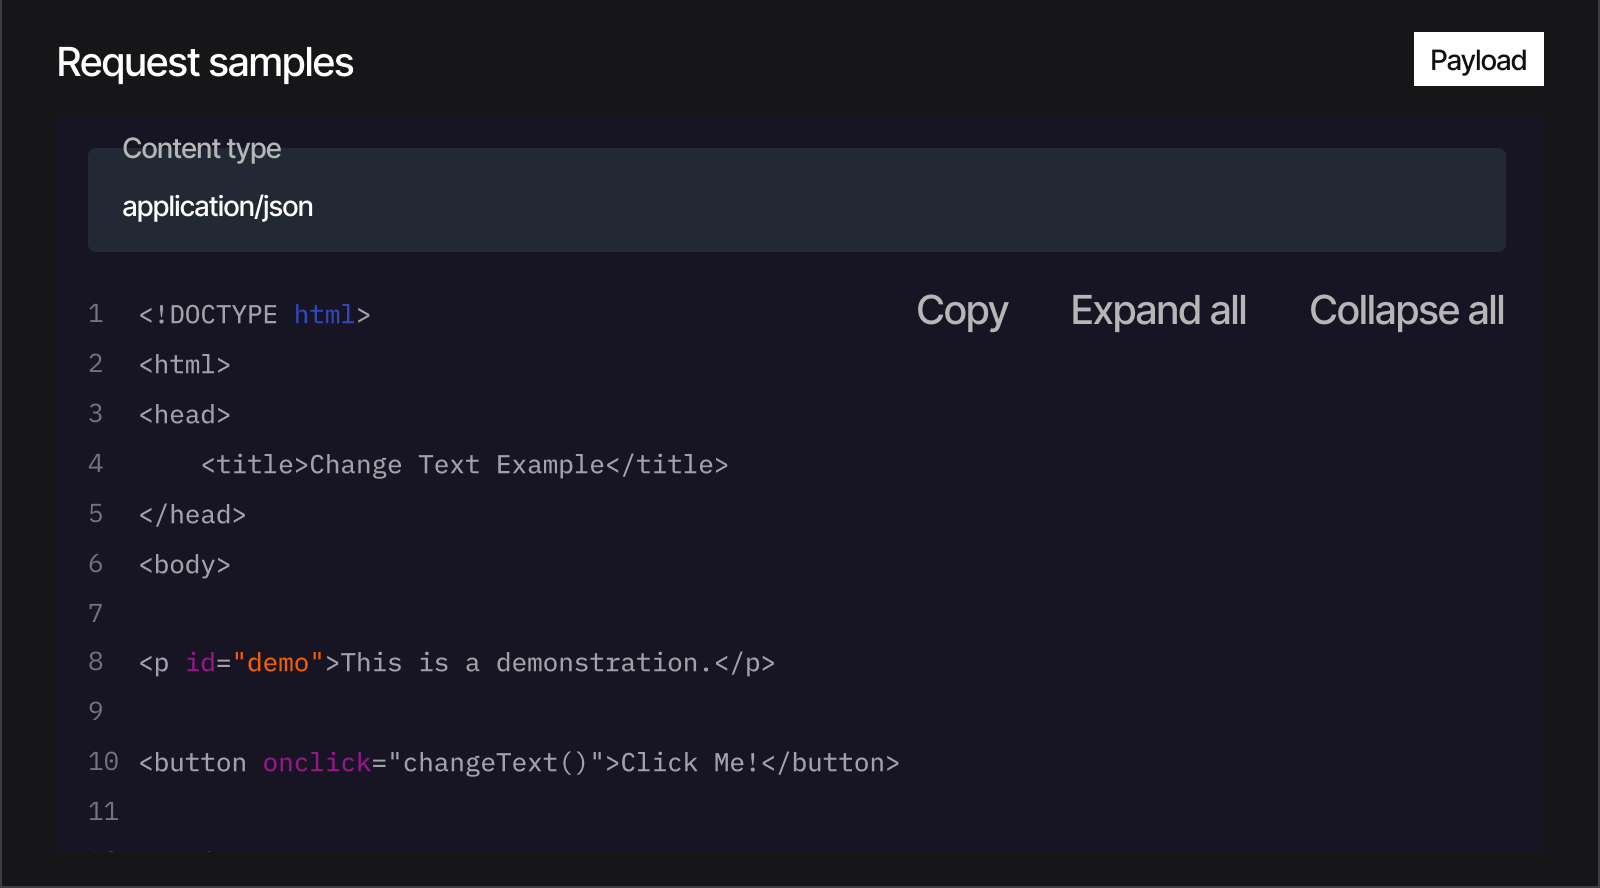Click the opening html tag on line 2

185,365
